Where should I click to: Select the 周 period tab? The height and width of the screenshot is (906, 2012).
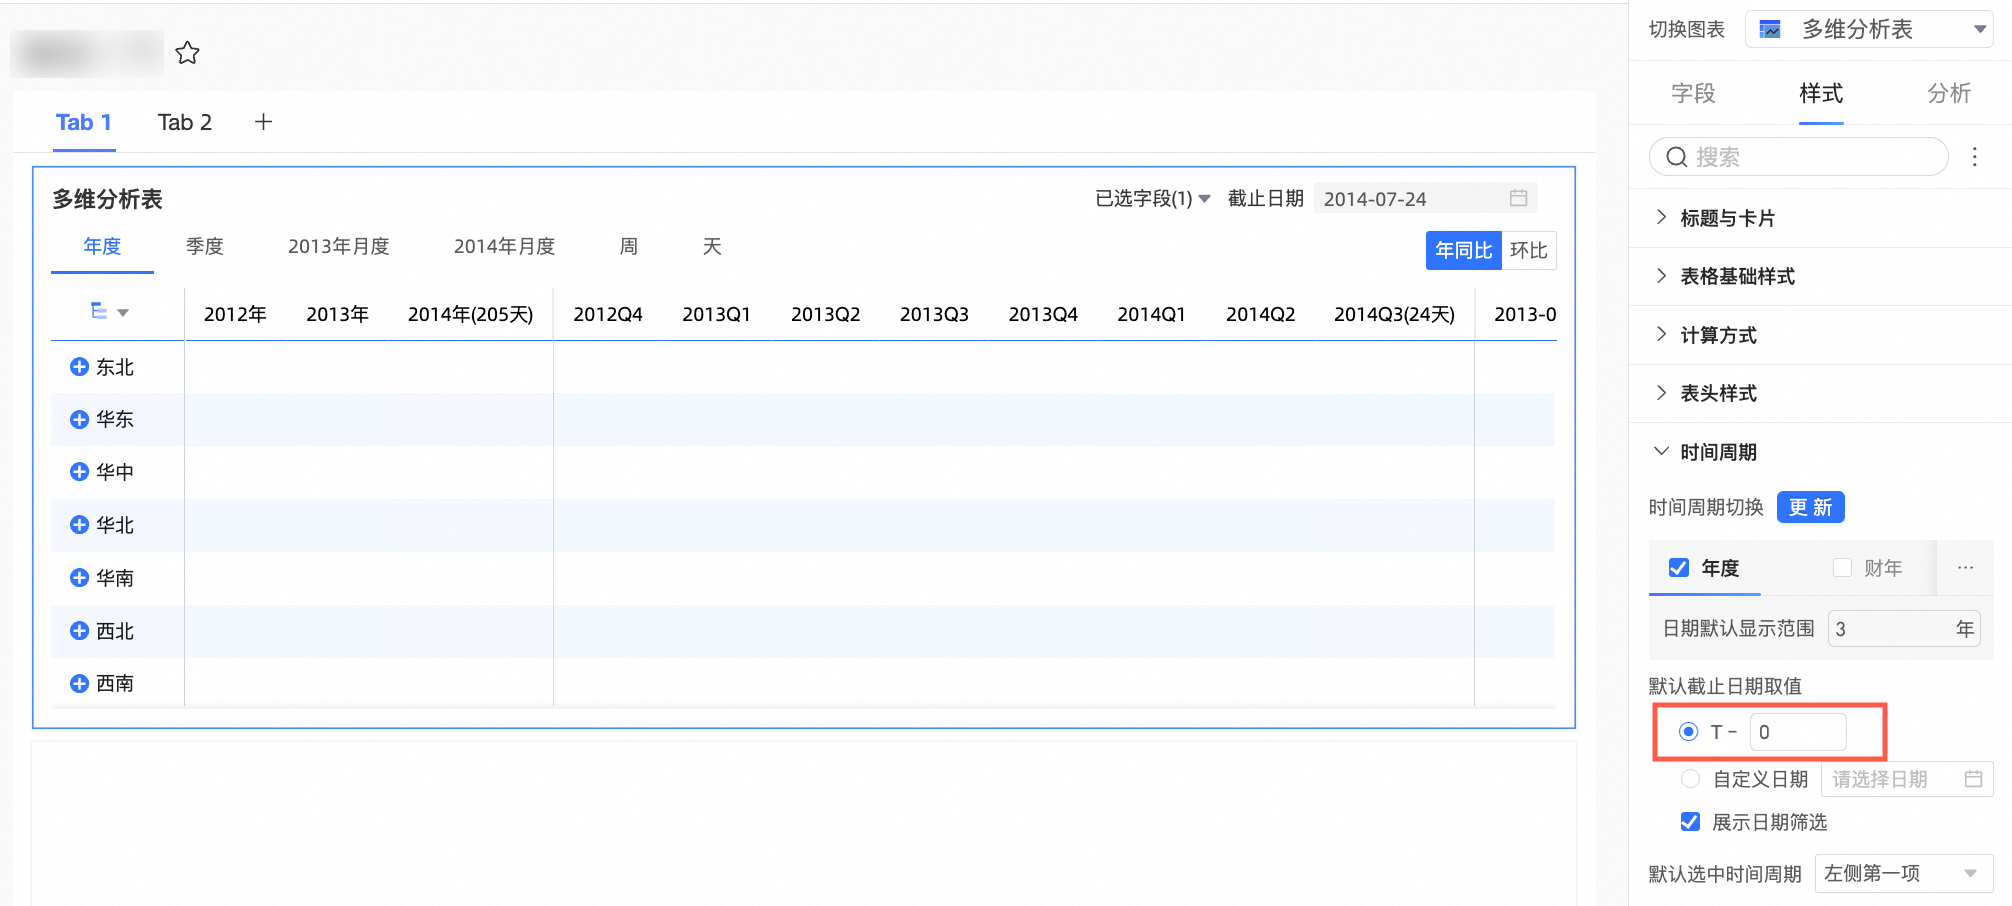pos(629,246)
